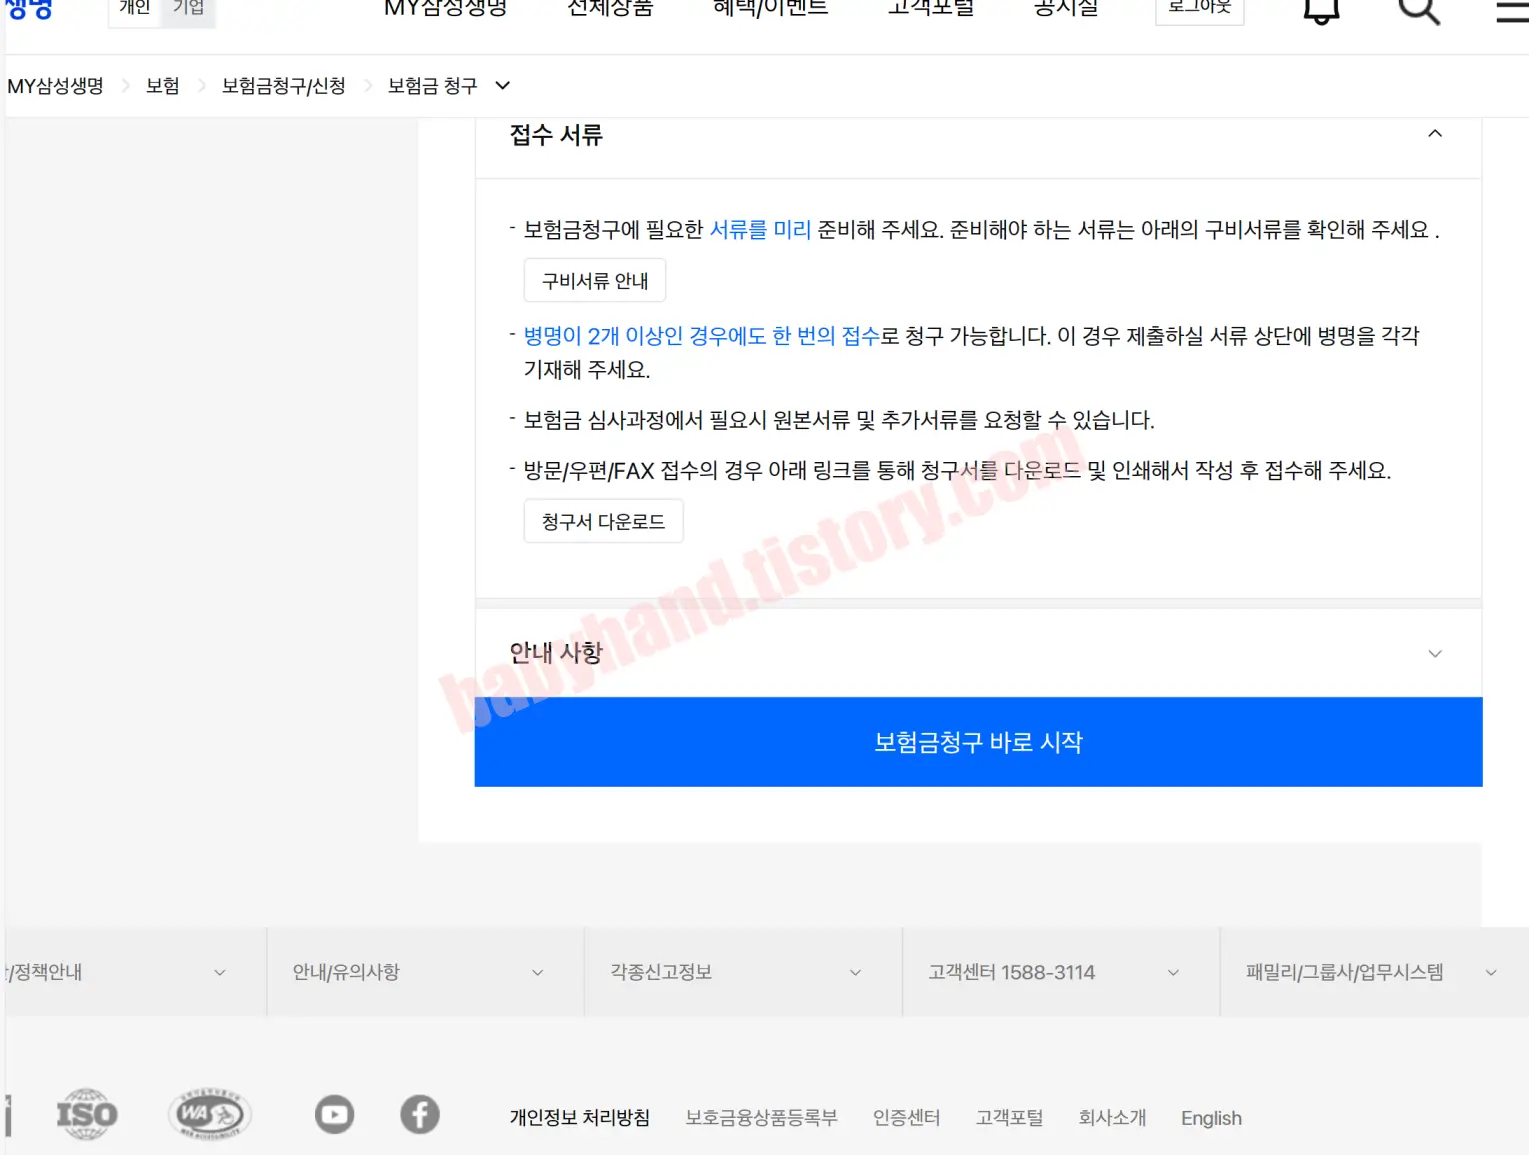The image size is (1529, 1155).
Task: Collapse the 접수 서류 section
Action: click(x=1435, y=134)
